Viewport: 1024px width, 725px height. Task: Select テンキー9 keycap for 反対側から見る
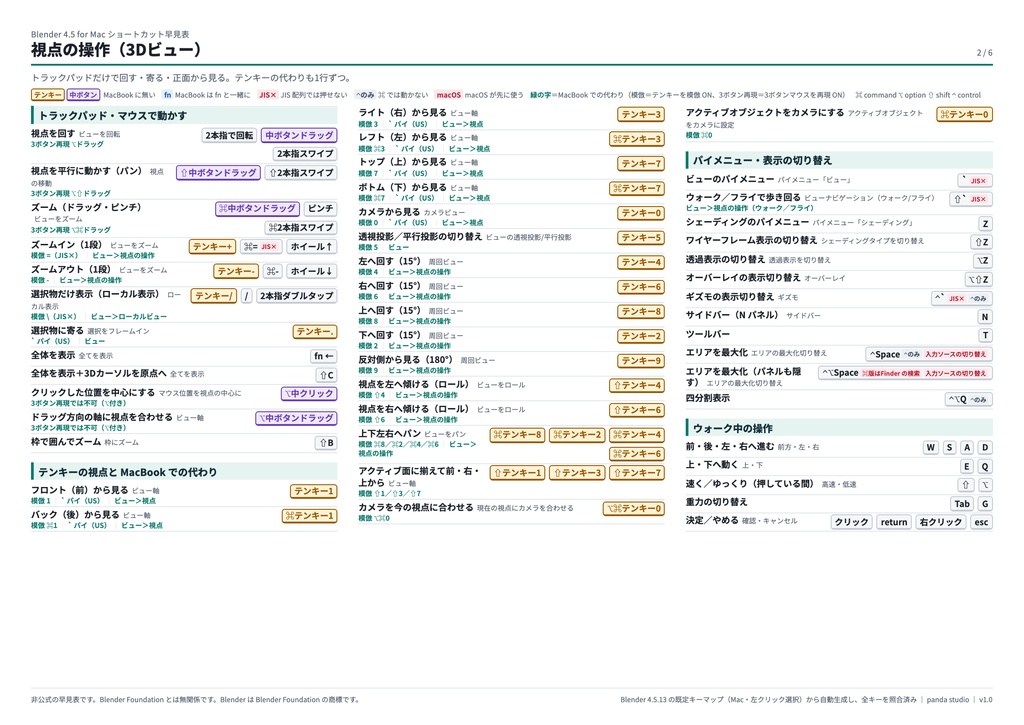[641, 361]
